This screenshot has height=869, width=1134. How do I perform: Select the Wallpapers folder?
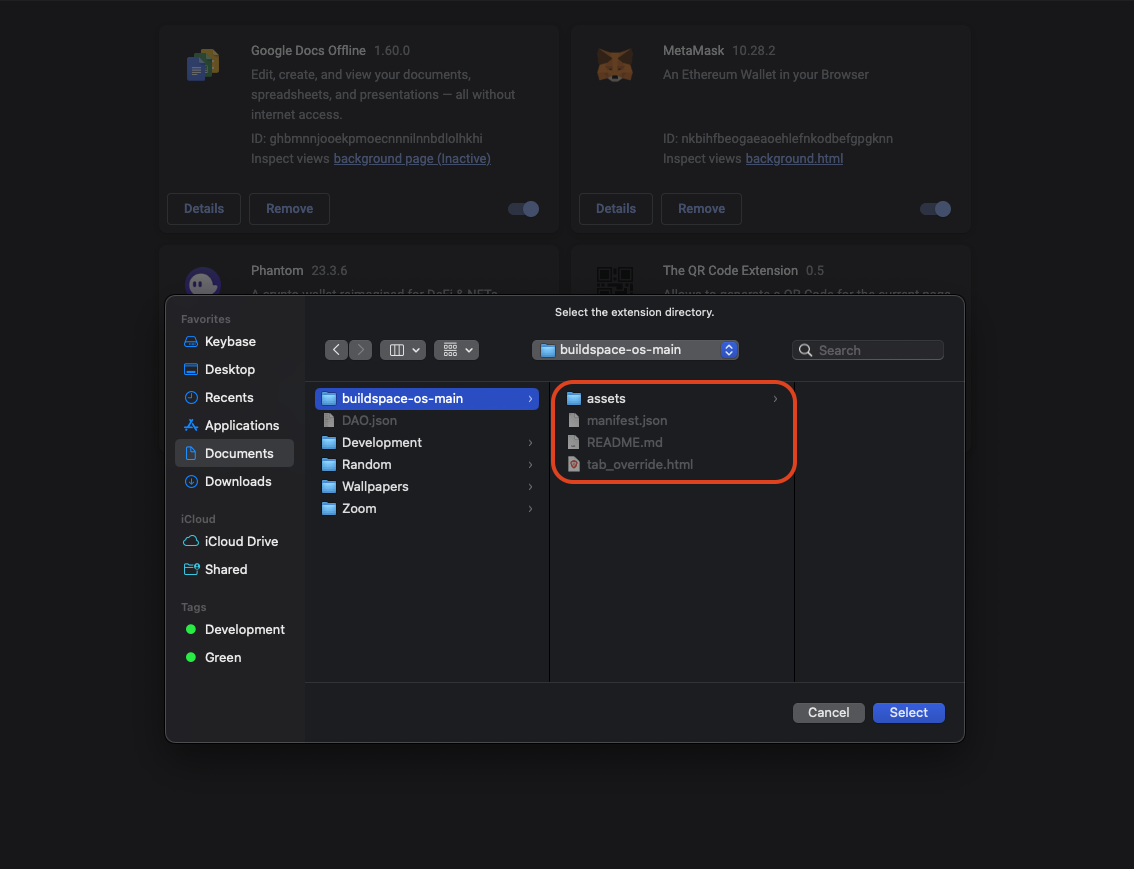pos(427,487)
